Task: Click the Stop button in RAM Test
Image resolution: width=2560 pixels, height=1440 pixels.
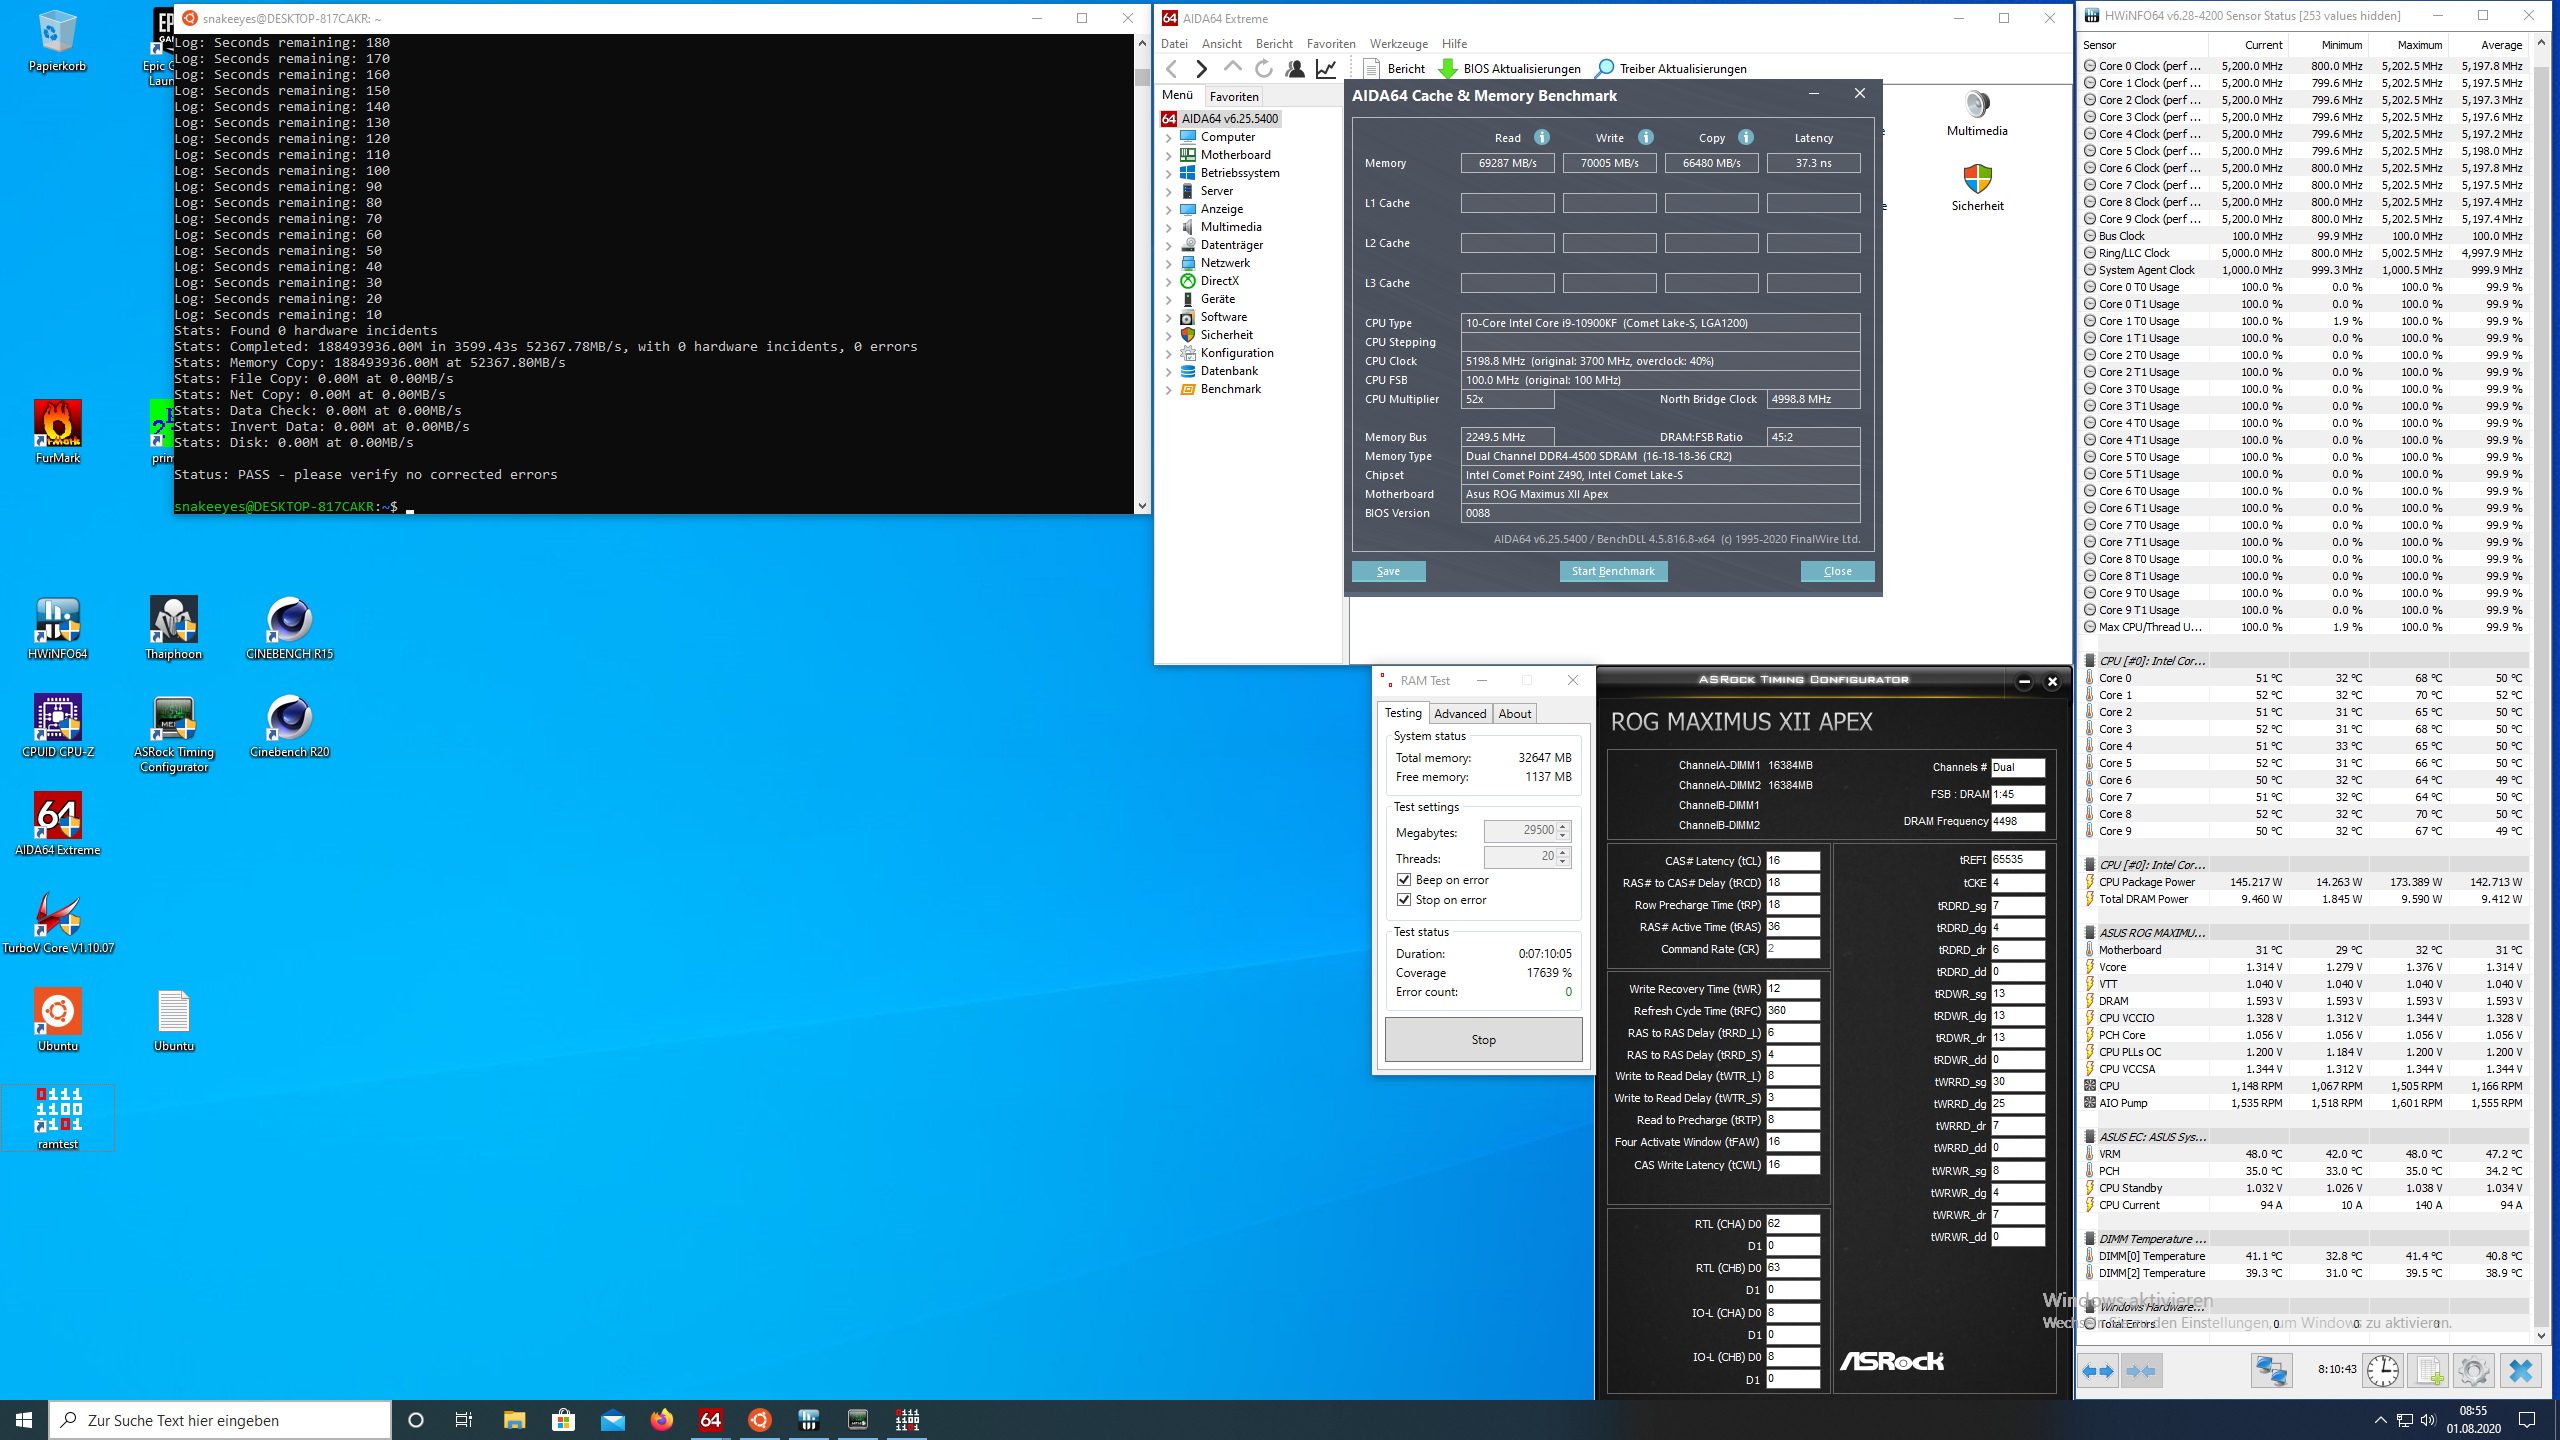Action: (x=1483, y=1040)
